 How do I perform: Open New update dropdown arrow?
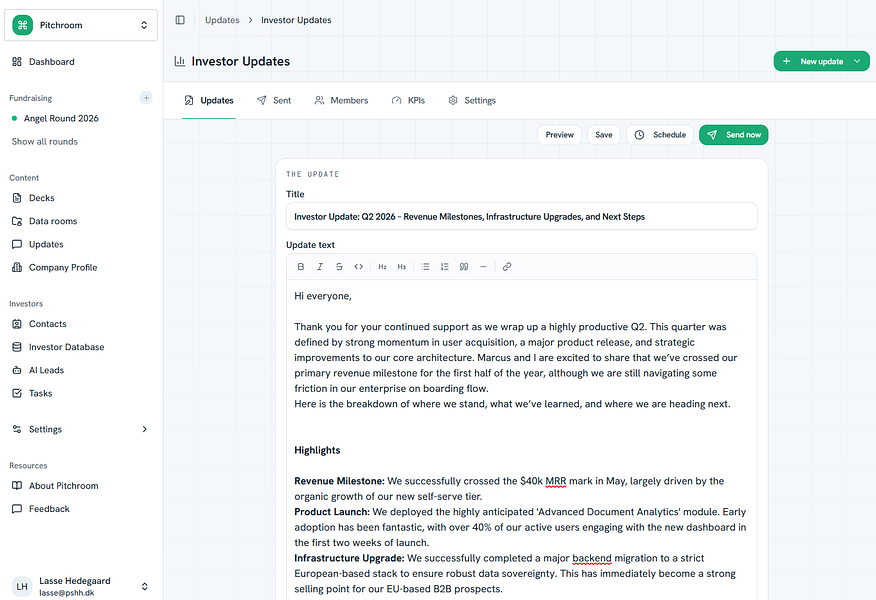858,61
